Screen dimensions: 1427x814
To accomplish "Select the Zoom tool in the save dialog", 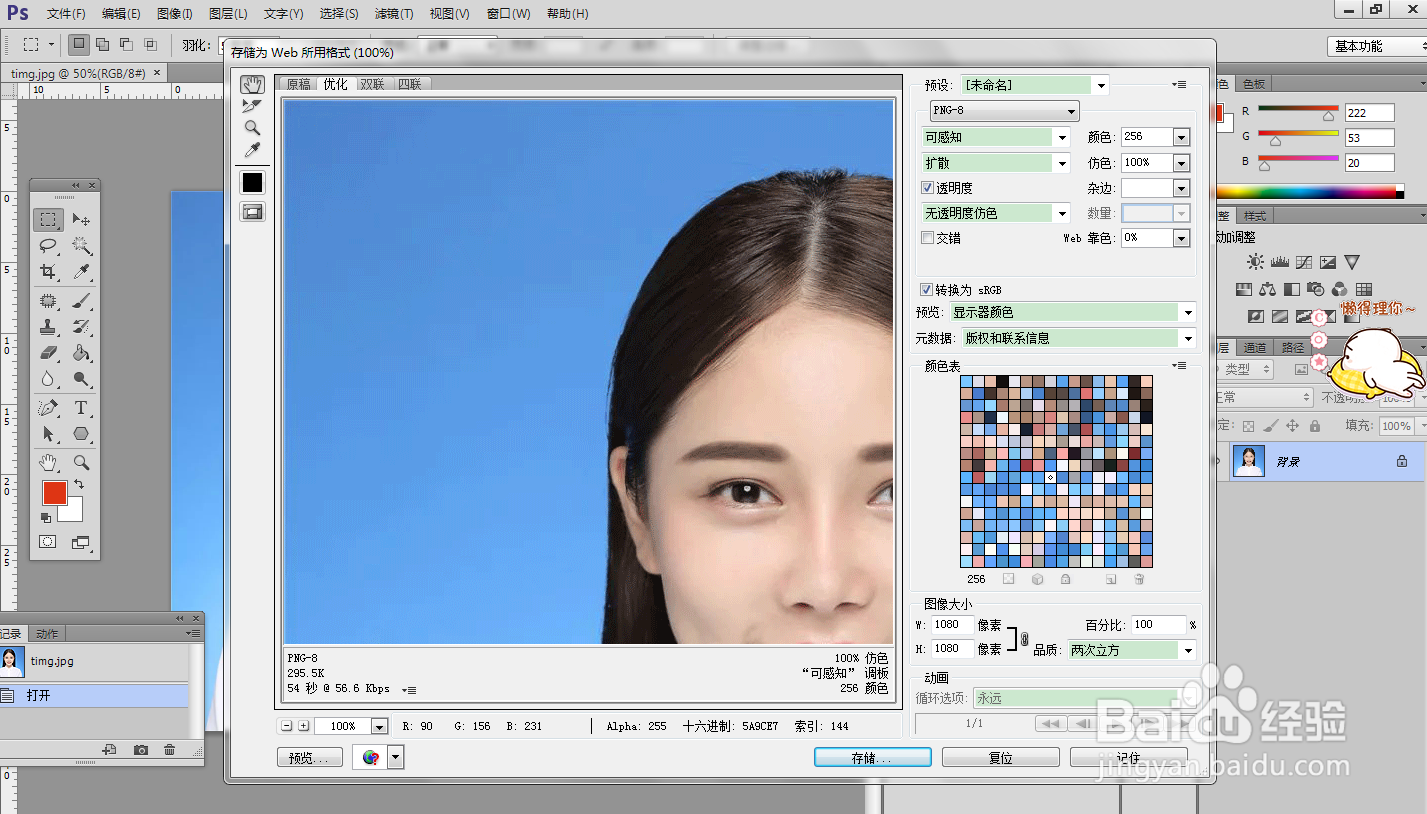I will 252,128.
